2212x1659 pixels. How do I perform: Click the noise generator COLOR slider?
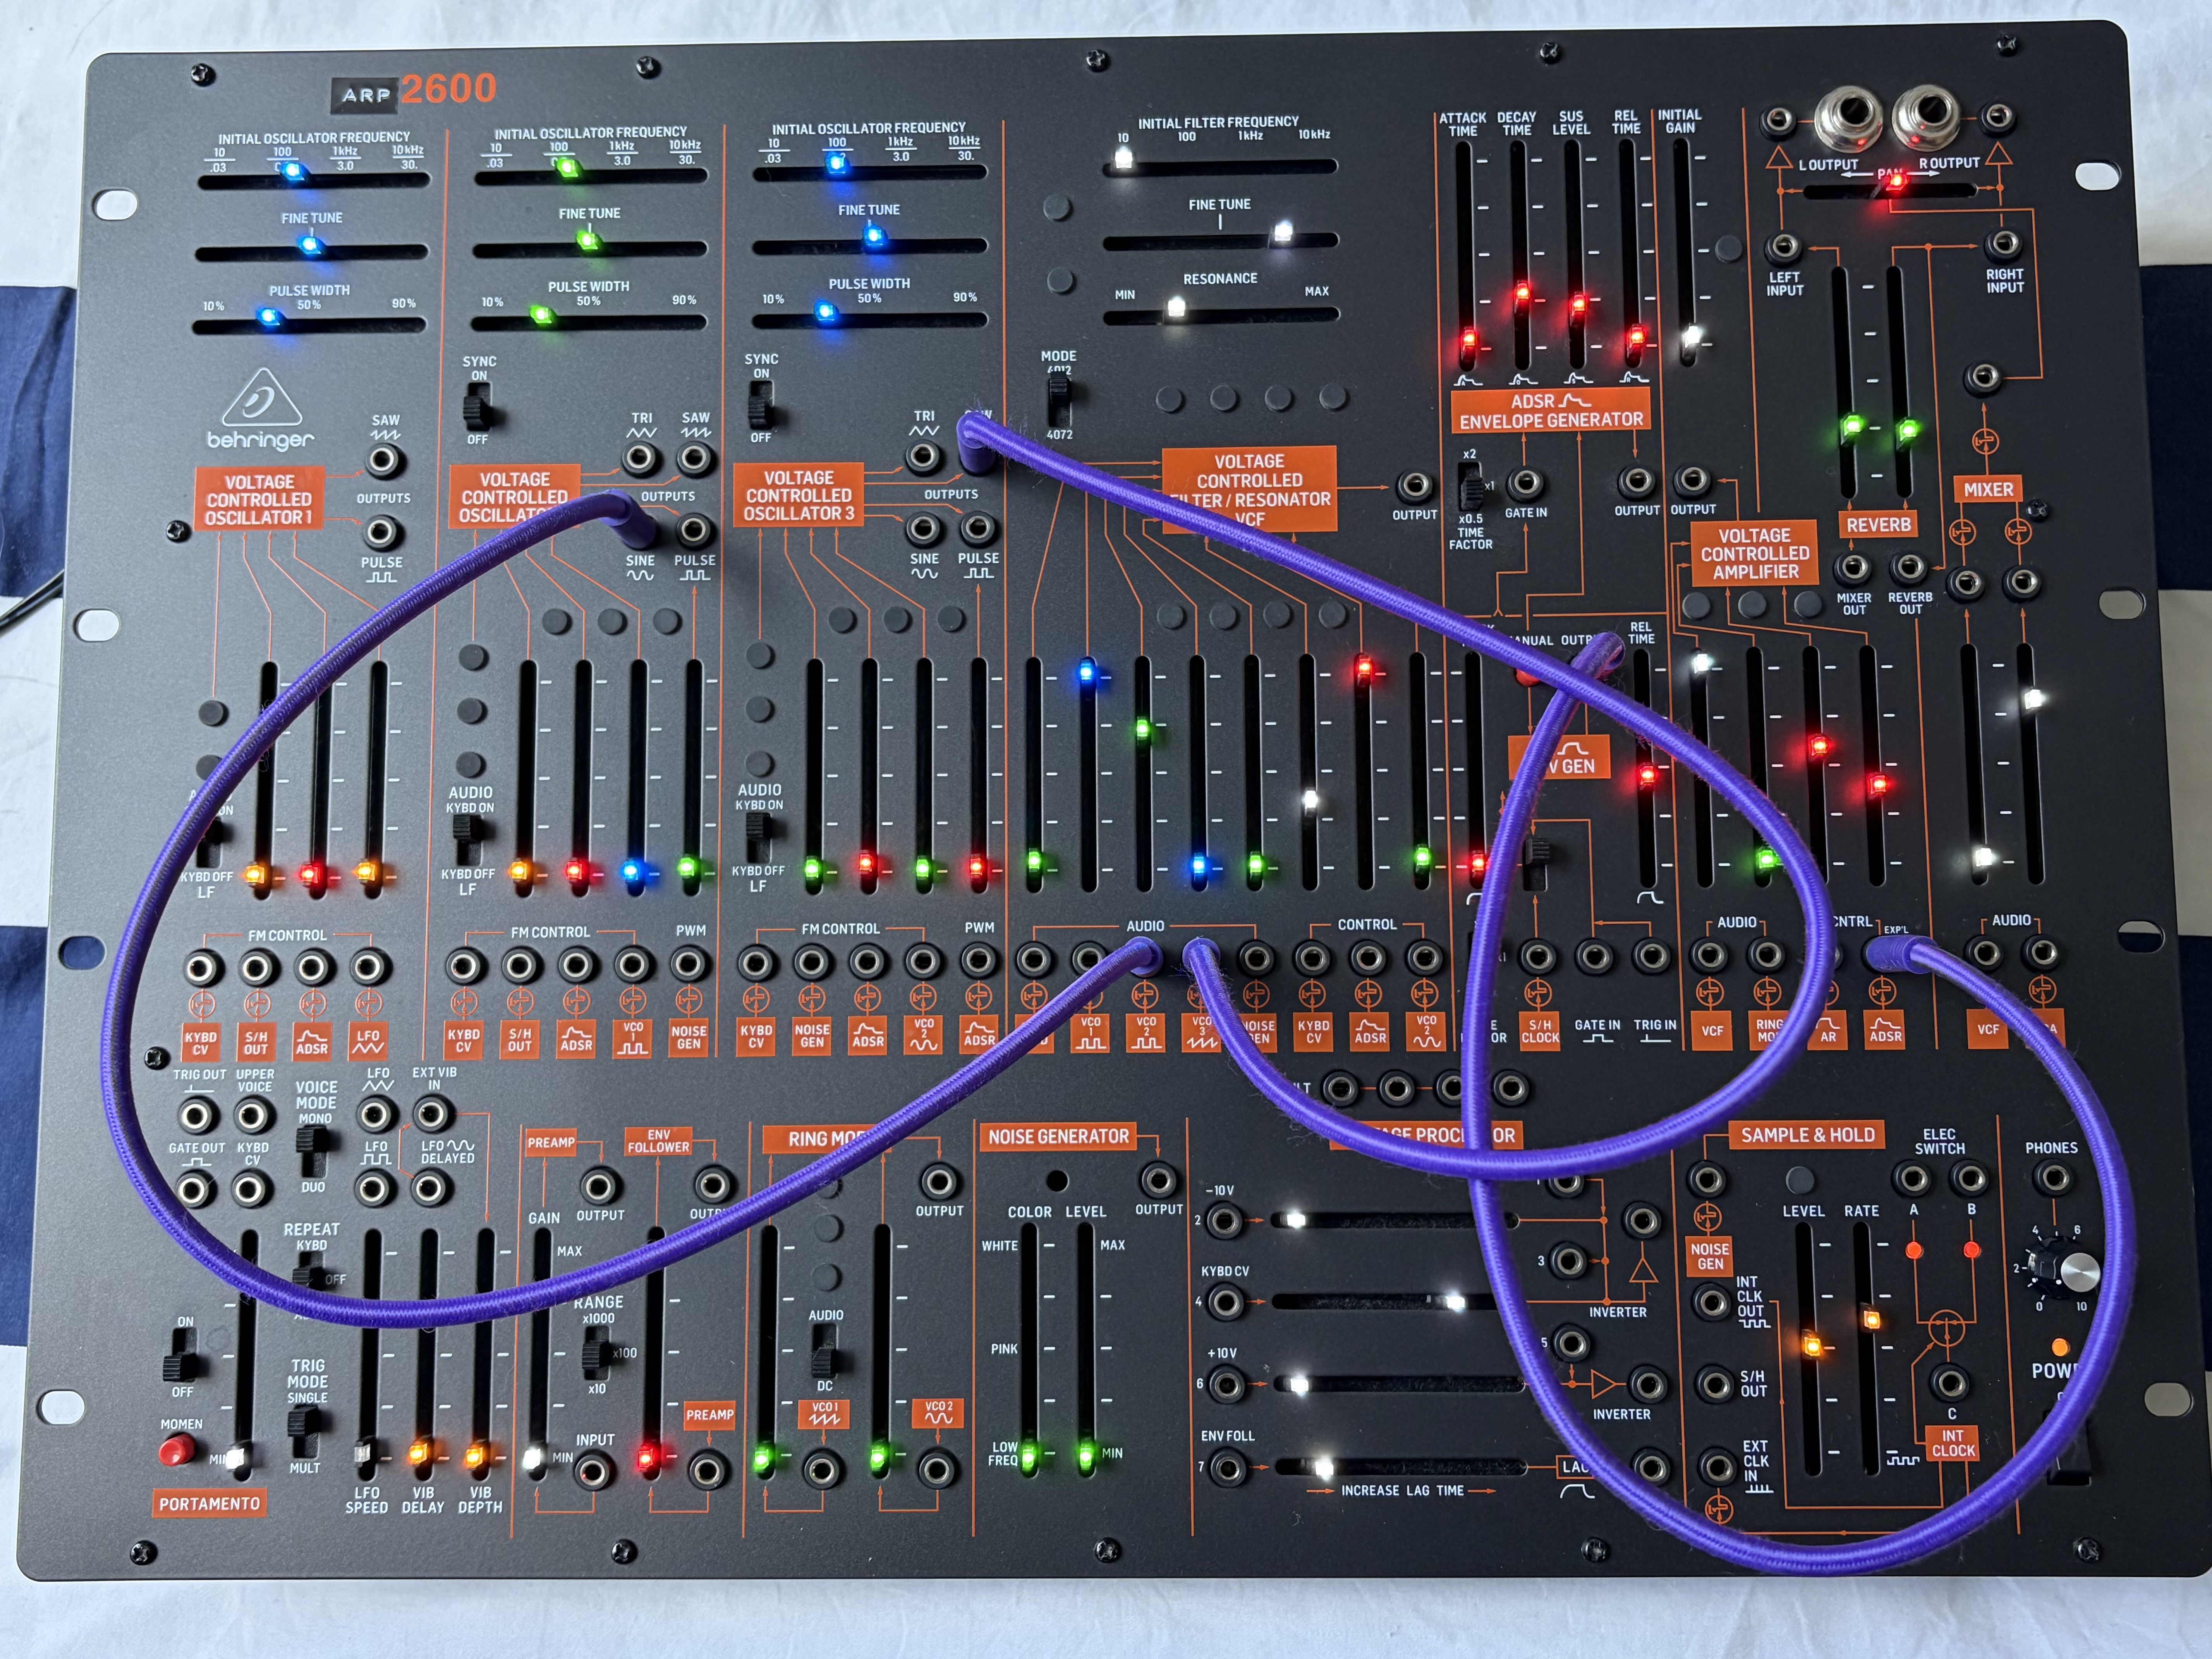click(x=1029, y=1348)
